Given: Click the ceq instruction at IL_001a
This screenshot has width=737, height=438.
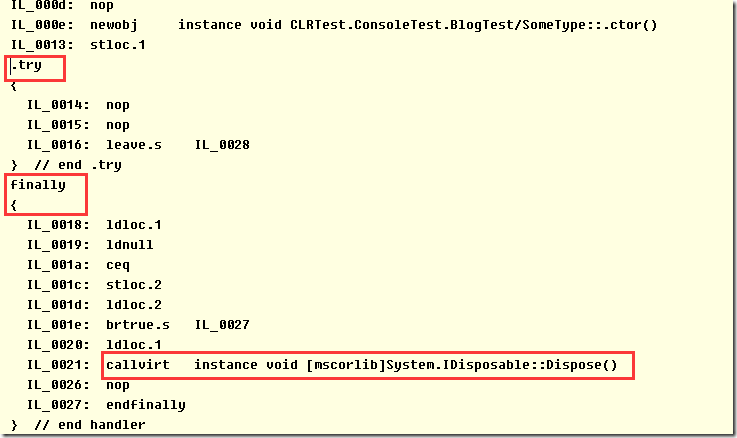Looking at the screenshot, I should click(118, 265).
